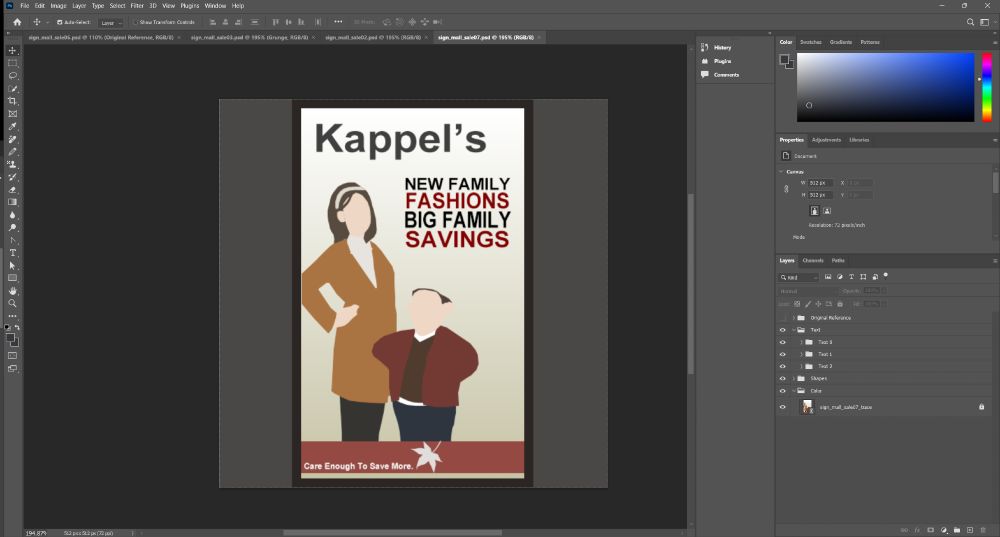
Task: Toggle Auto-Select checkbox
Action: pyautogui.click(x=59, y=22)
